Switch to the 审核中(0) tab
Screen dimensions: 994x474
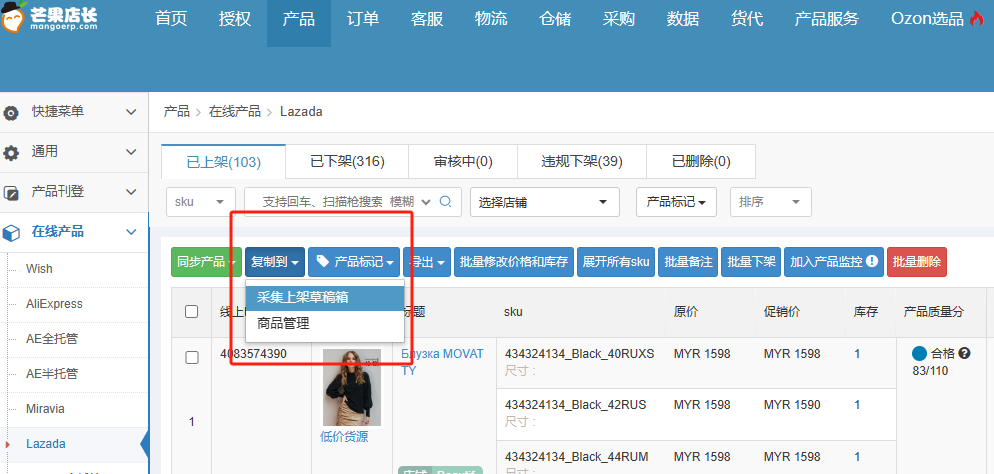(x=463, y=162)
